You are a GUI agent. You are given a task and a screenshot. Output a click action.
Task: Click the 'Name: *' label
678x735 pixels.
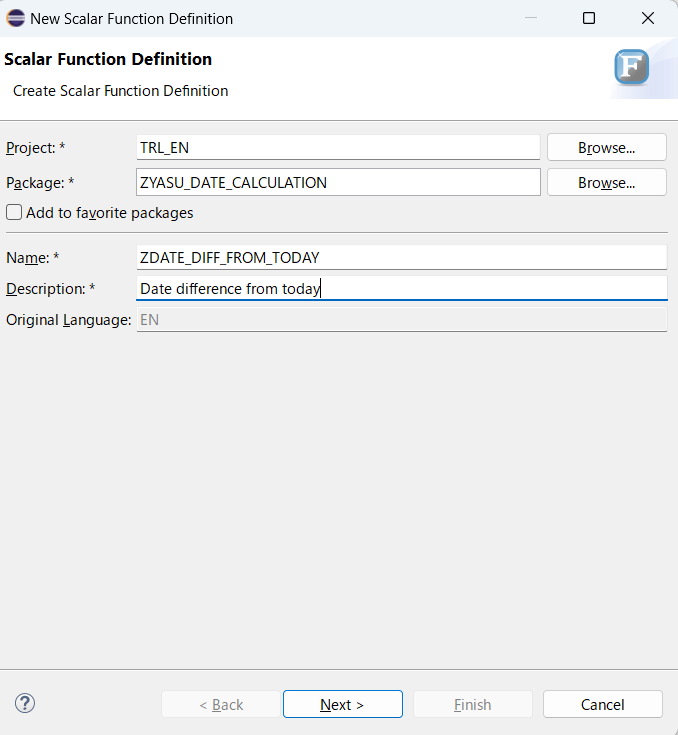32,258
